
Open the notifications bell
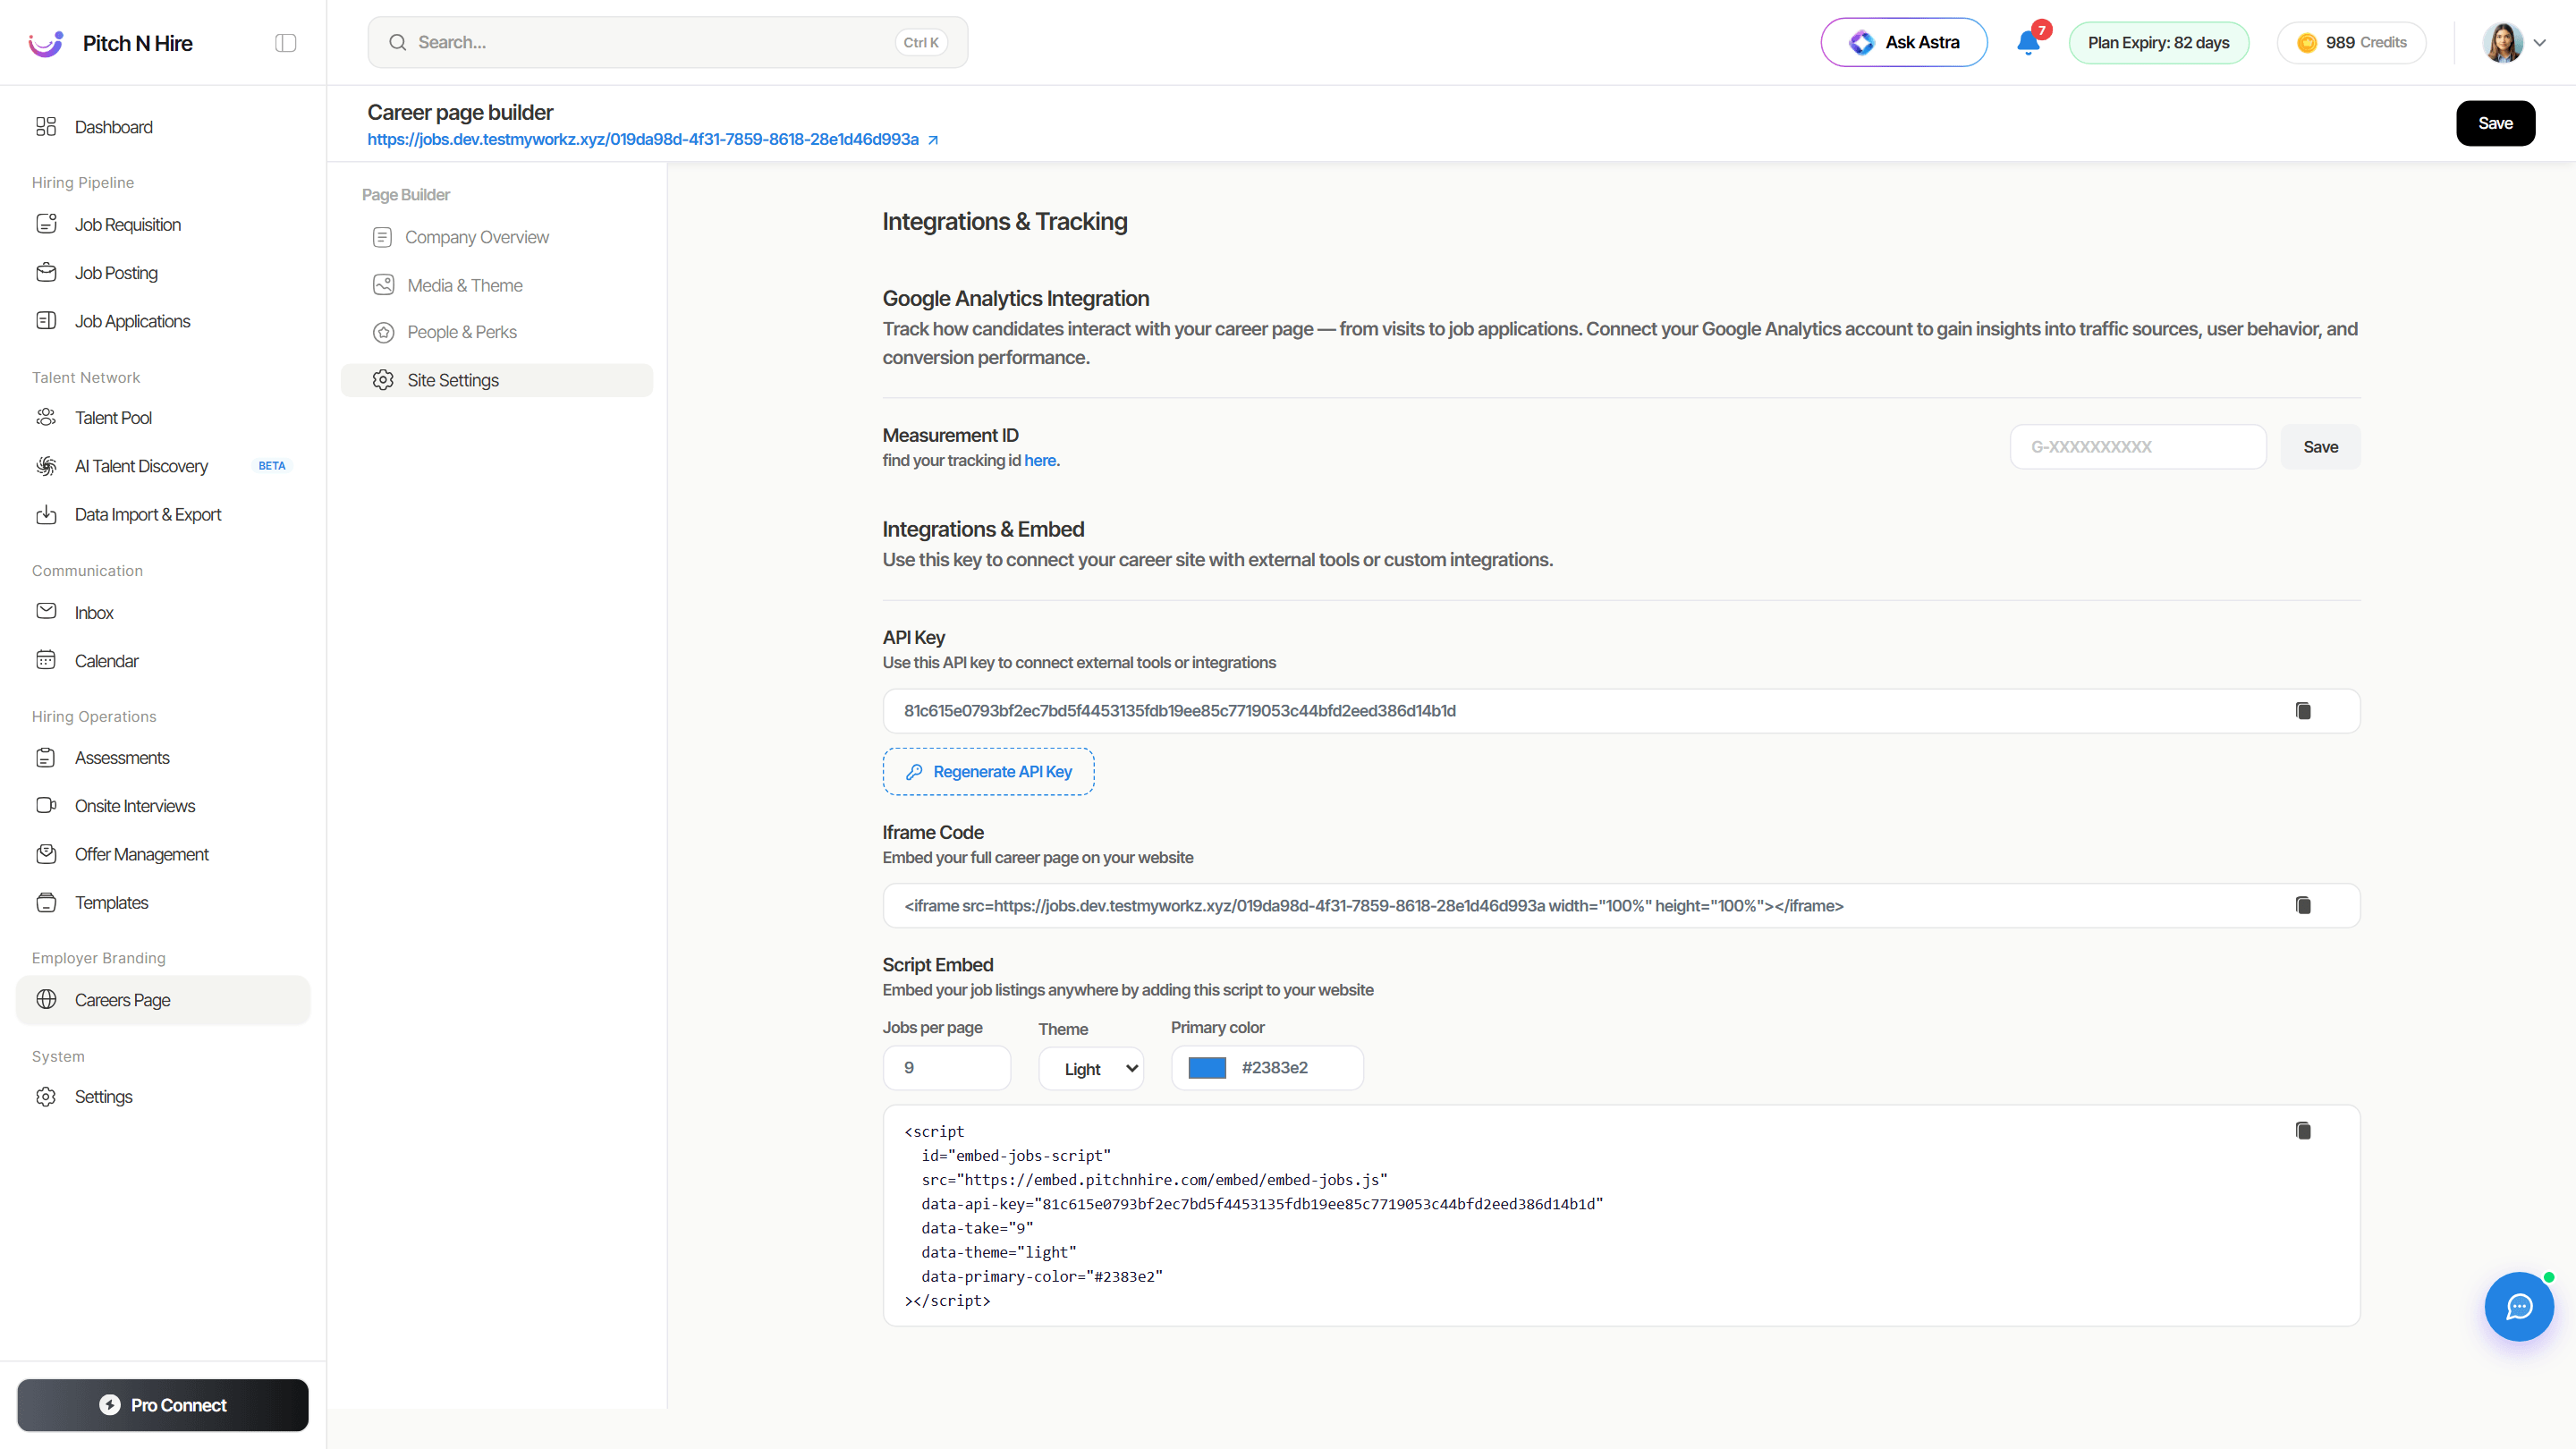pyautogui.click(x=2028, y=42)
